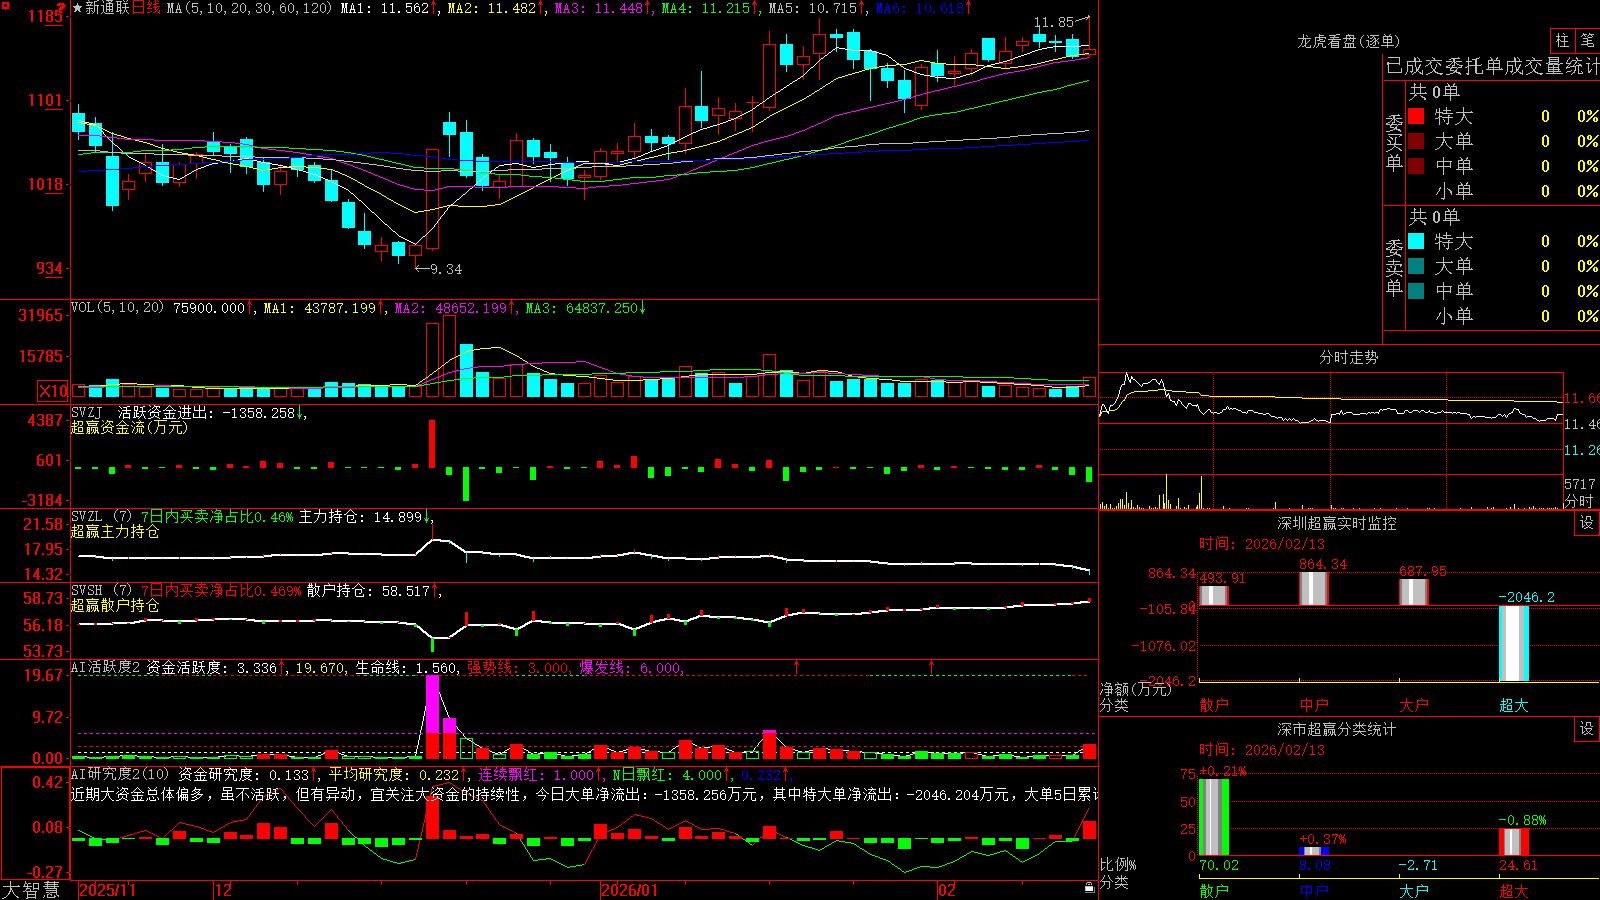The image size is (1600, 900).
Task: Click the 2026/01 date marker on timeline
Action: point(630,890)
